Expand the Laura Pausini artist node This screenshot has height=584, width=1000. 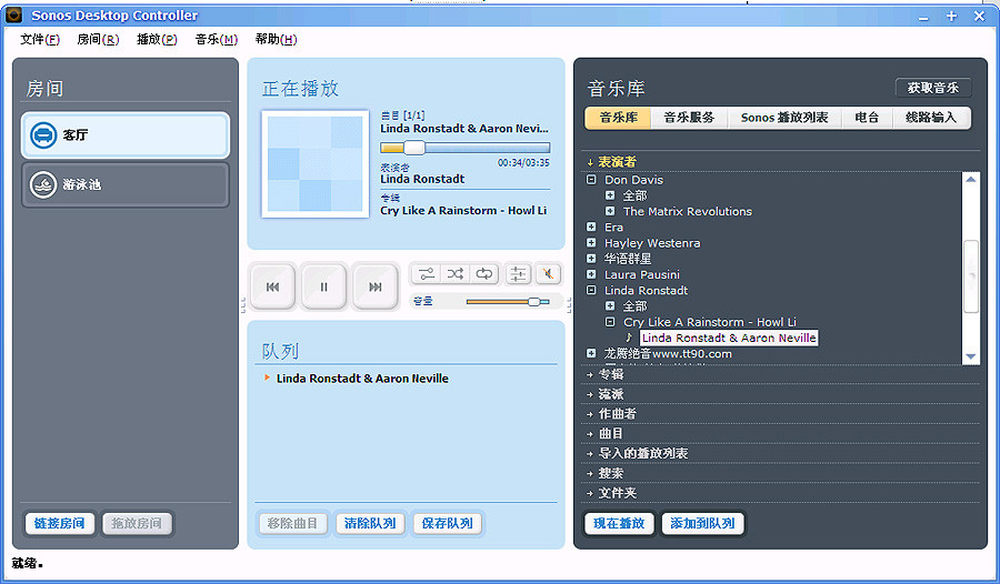click(x=591, y=274)
